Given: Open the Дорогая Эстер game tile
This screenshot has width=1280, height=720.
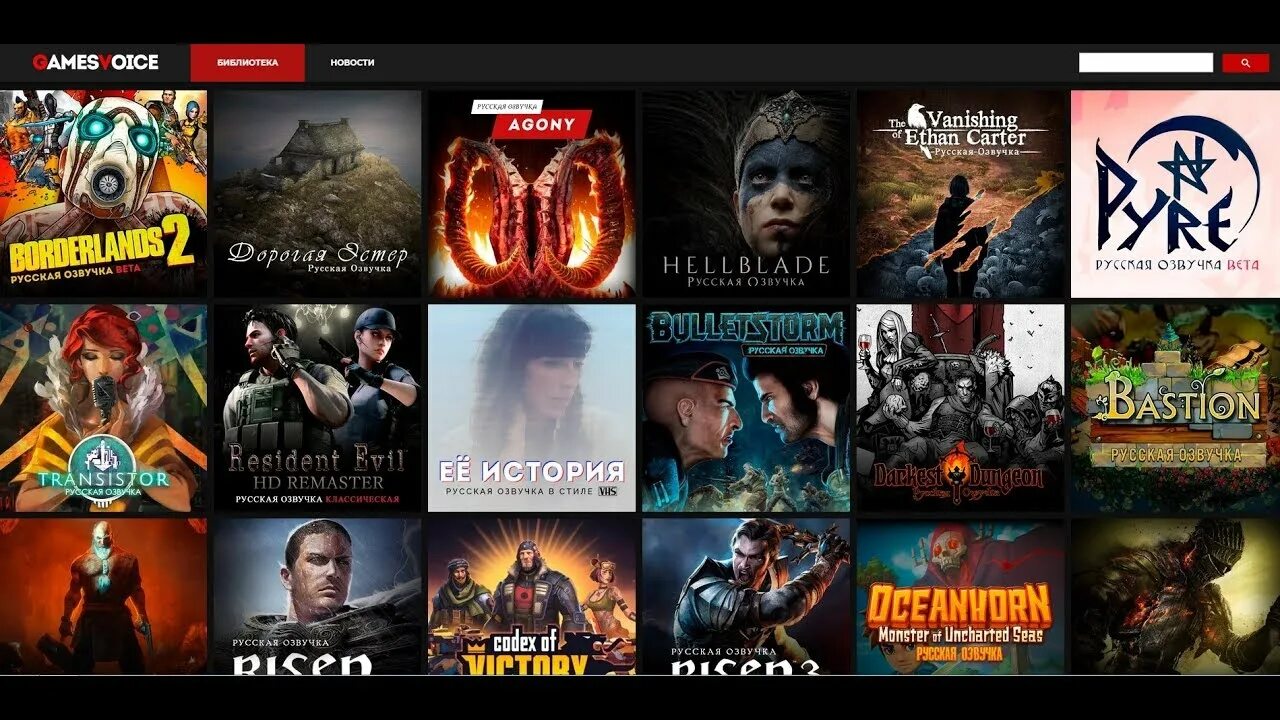Looking at the screenshot, I should pos(317,194).
